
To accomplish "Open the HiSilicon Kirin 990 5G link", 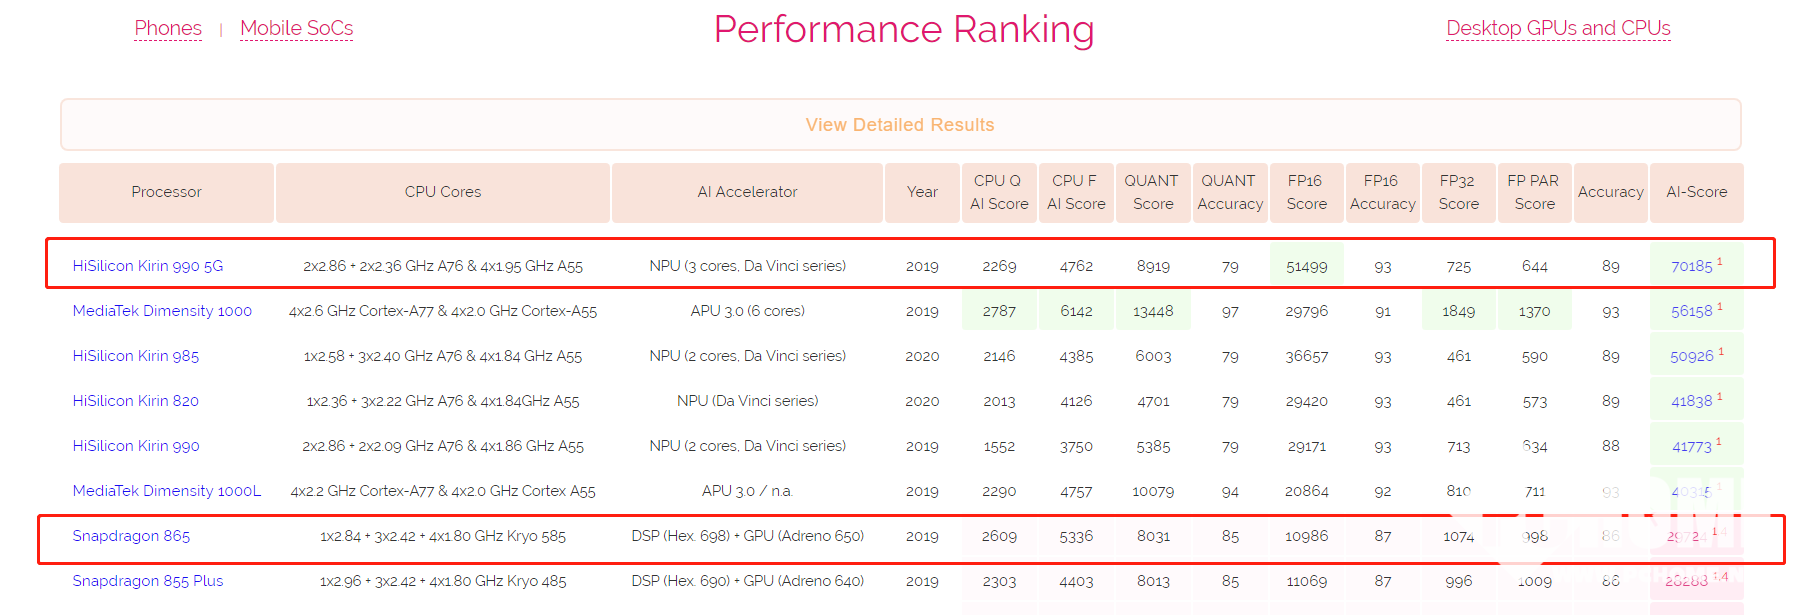I will point(148,266).
